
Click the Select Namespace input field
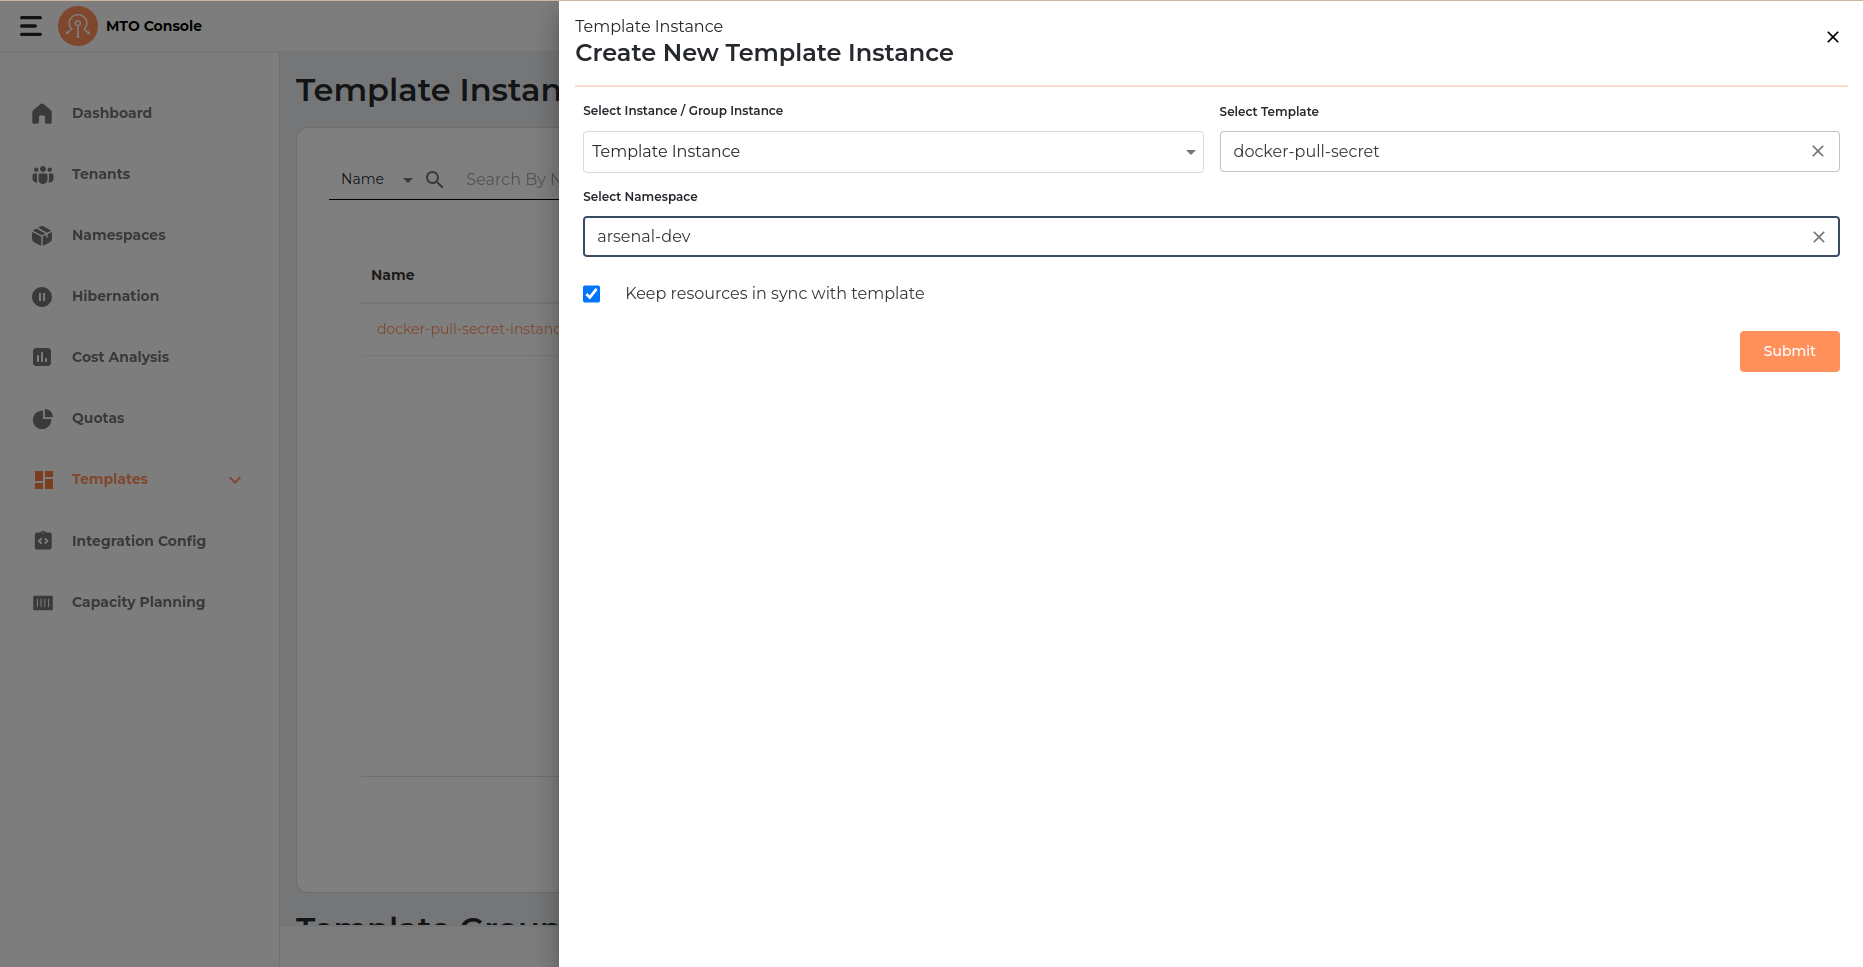pyautogui.click(x=1190, y=237)
